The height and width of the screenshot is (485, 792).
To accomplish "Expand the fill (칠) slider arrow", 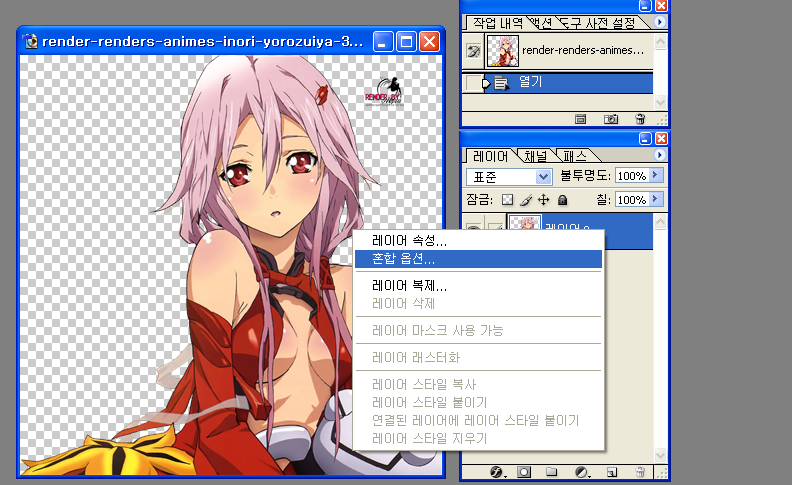I will [x=656, y=200].
